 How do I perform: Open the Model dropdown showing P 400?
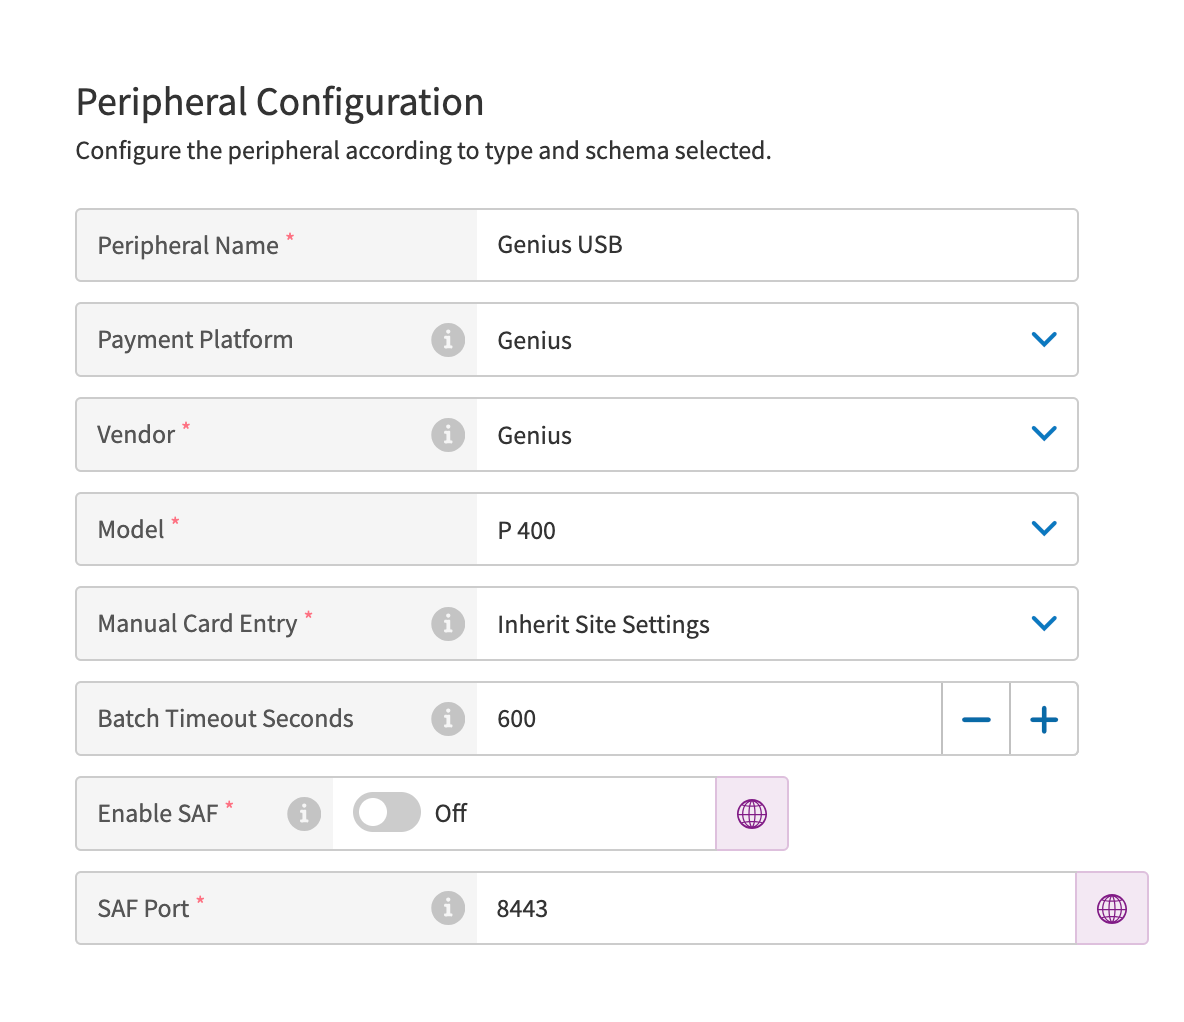[x=1043, y=529]
